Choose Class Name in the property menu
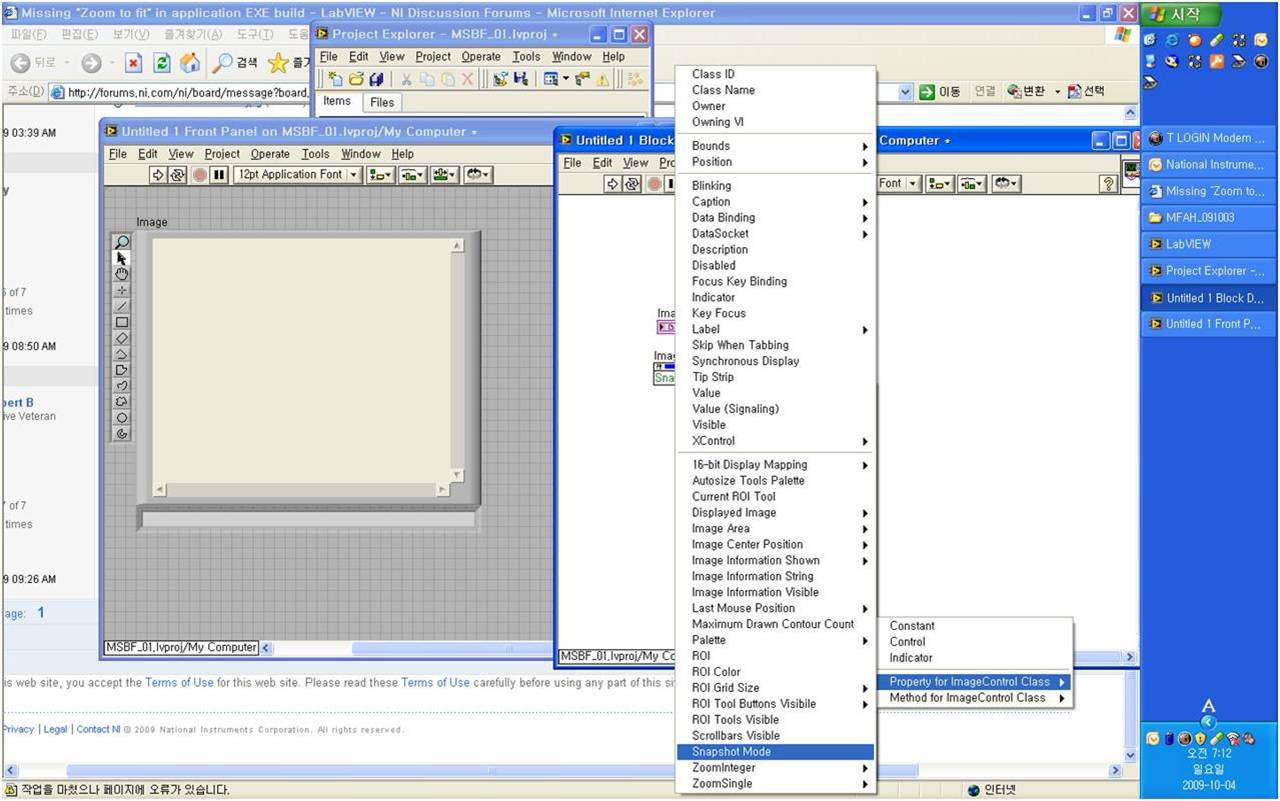Viewport: 1280px width, 801px height. pos(775,90)
